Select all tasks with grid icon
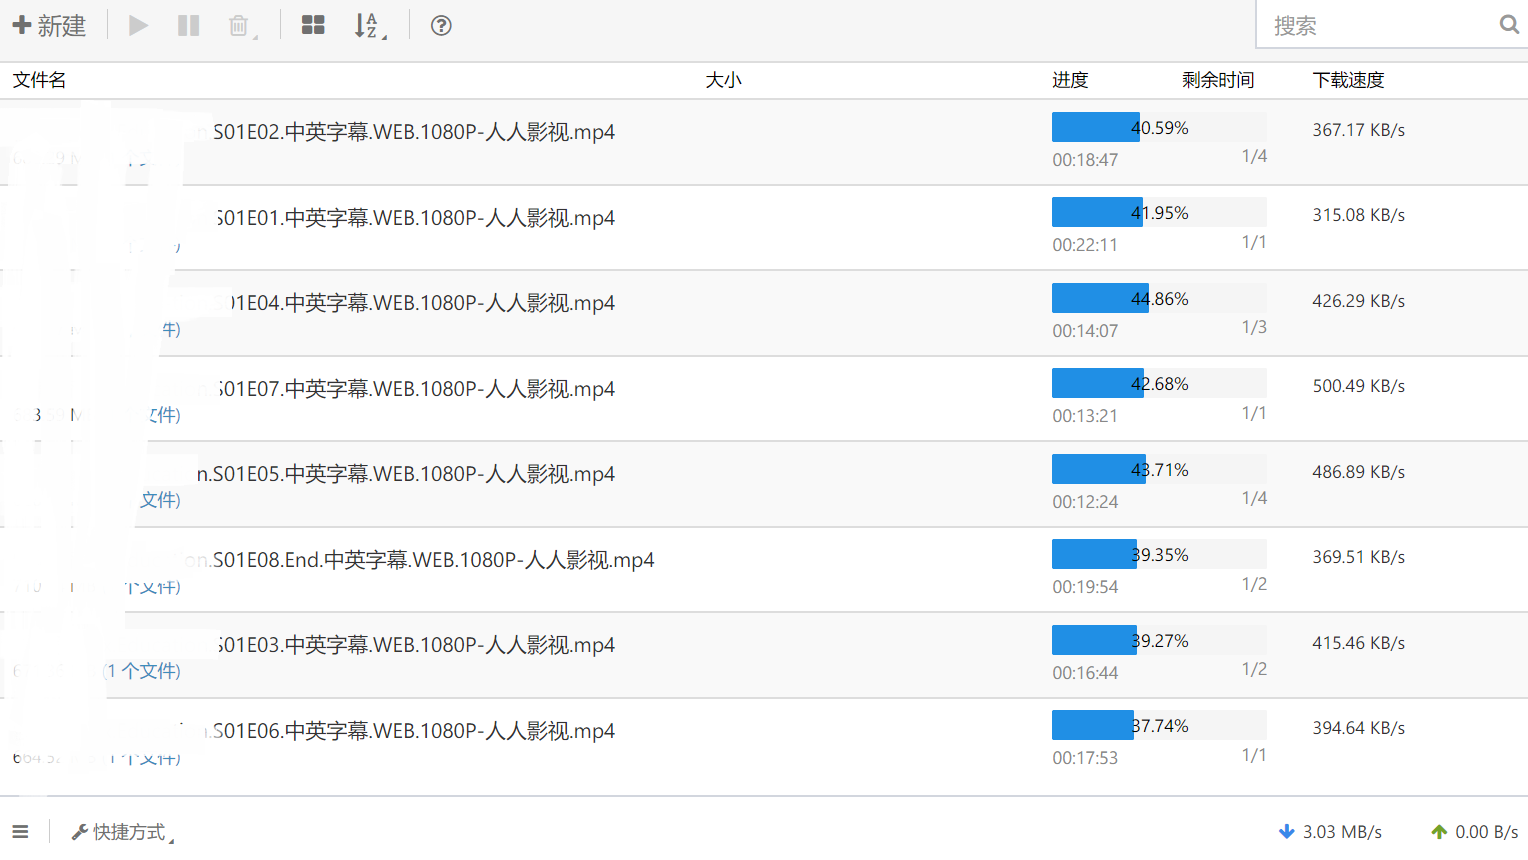This screenshot has height=860, width=1528. [x=313, y=26]
